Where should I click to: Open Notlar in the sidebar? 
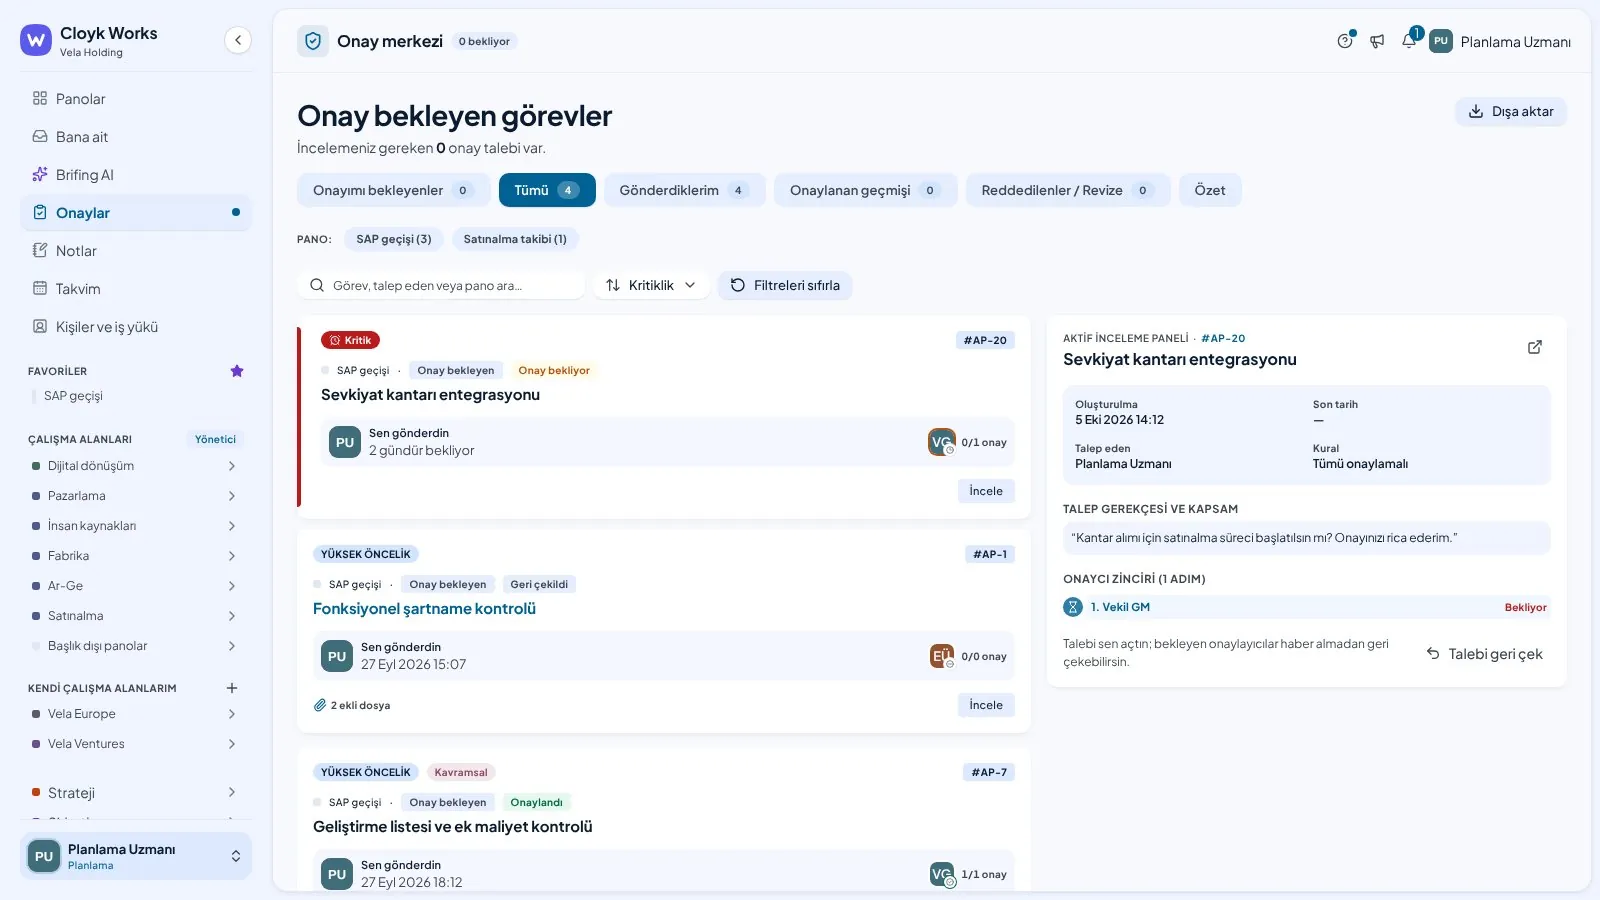[x=136, y=251]
